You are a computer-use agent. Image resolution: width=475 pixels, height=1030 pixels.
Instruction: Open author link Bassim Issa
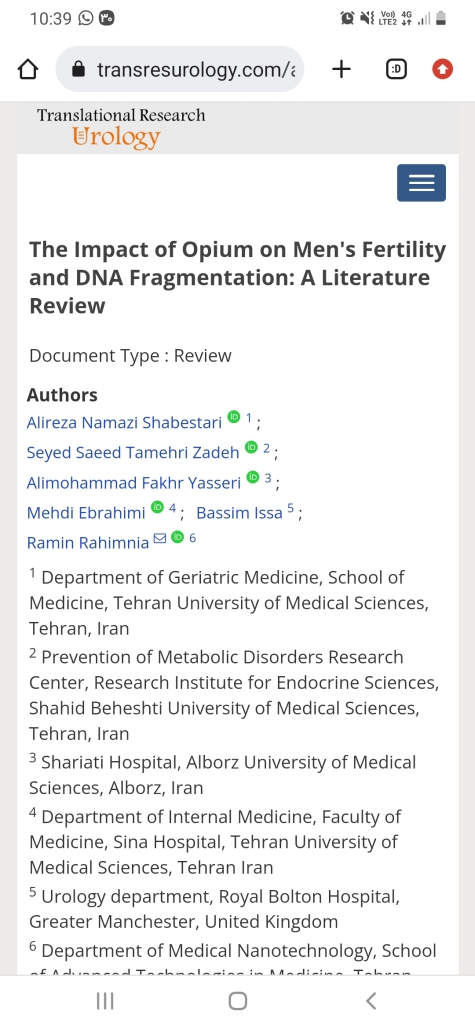[x=239, y=513]
